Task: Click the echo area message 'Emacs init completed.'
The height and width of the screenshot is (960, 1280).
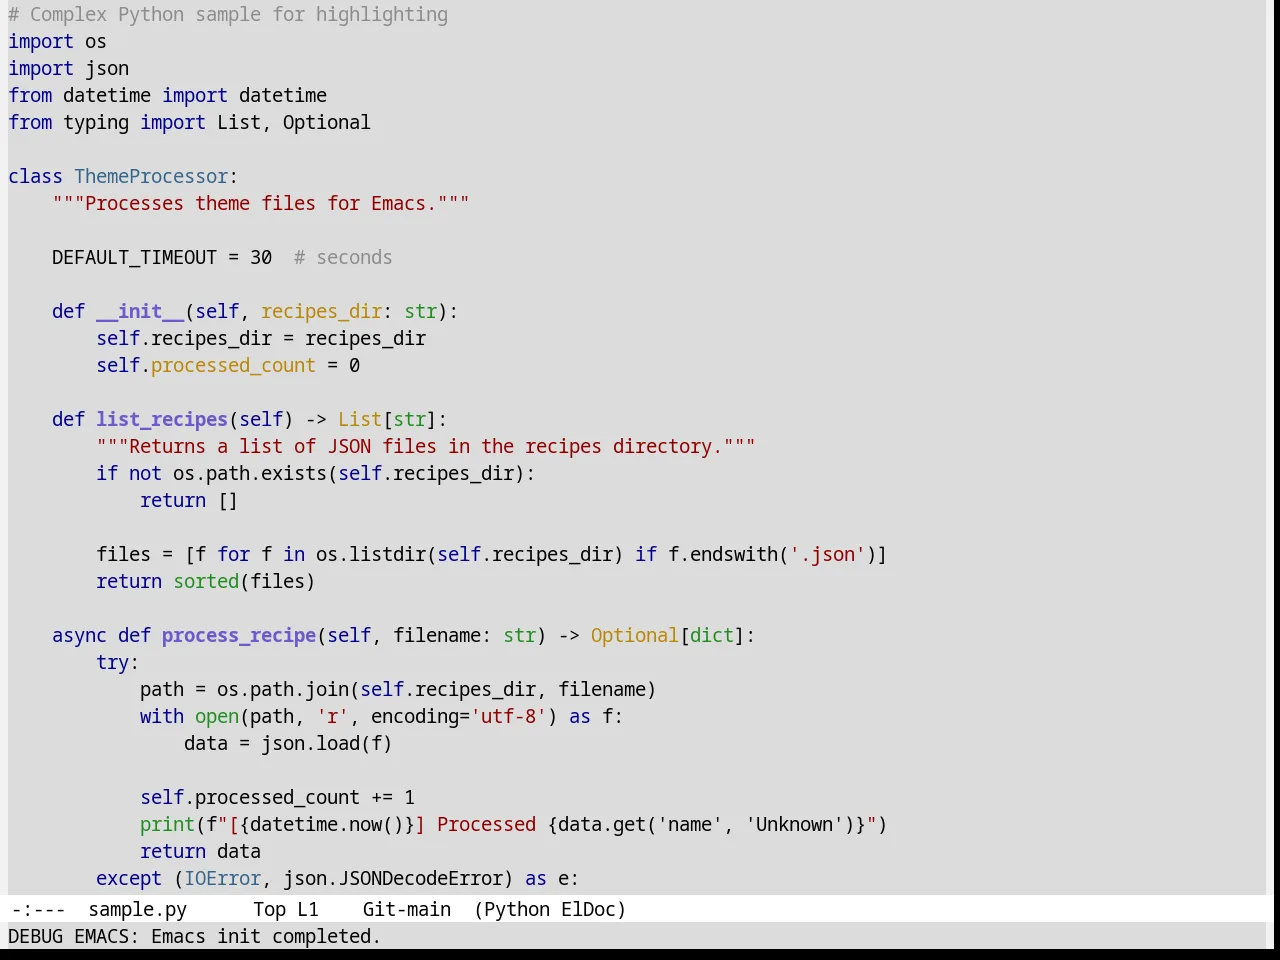Action: coord(266,936)
